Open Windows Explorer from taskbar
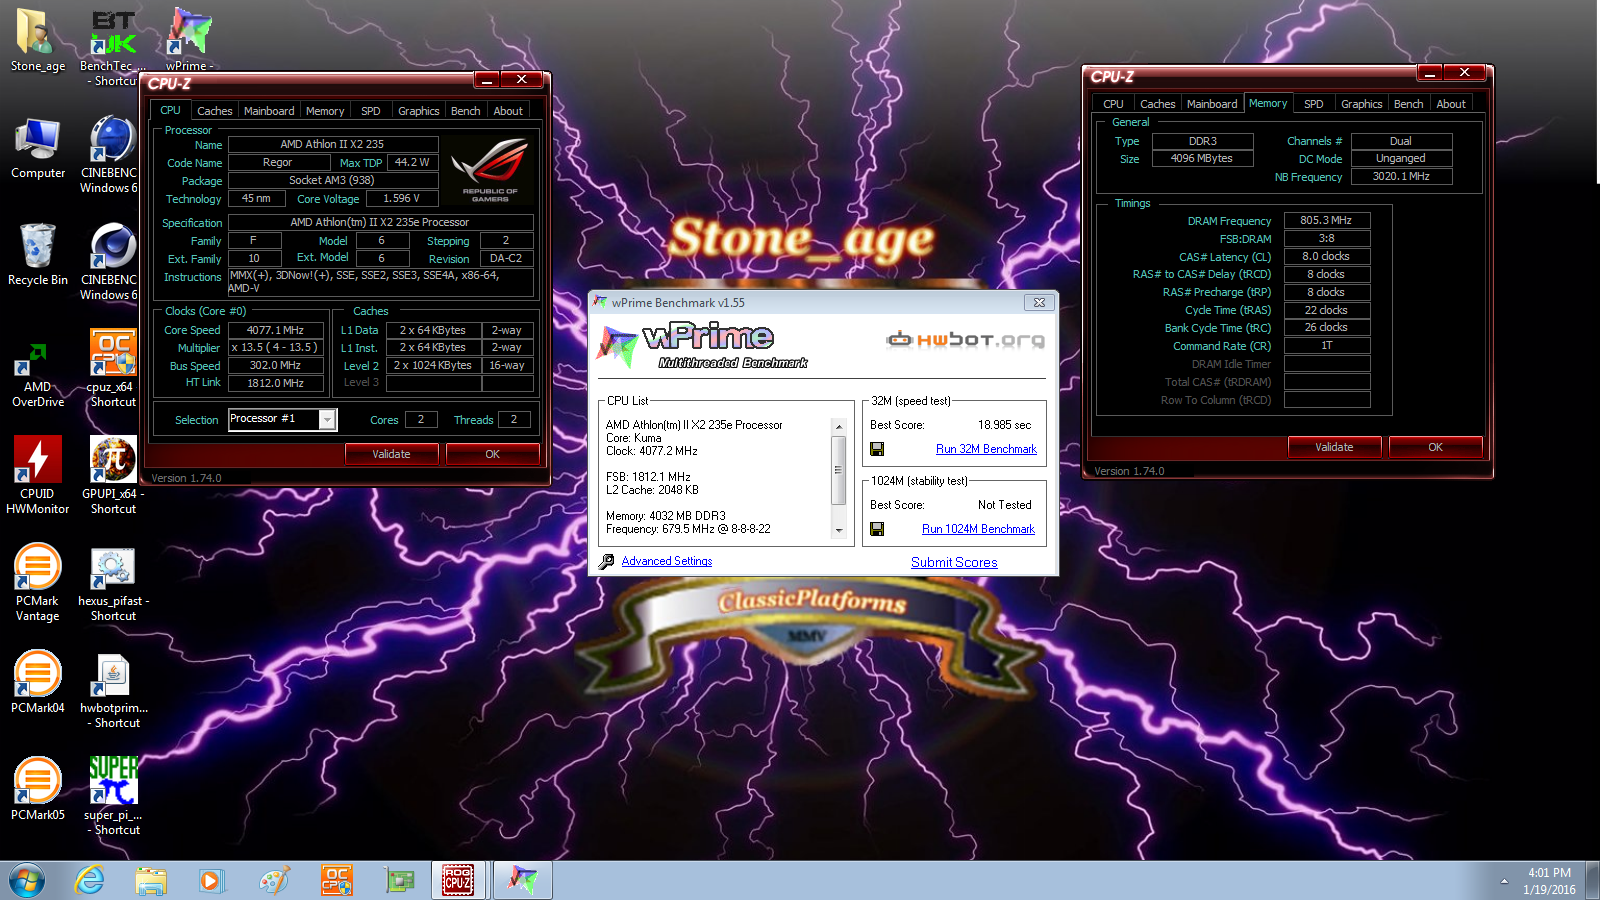1600x900 pixels. 151,880
